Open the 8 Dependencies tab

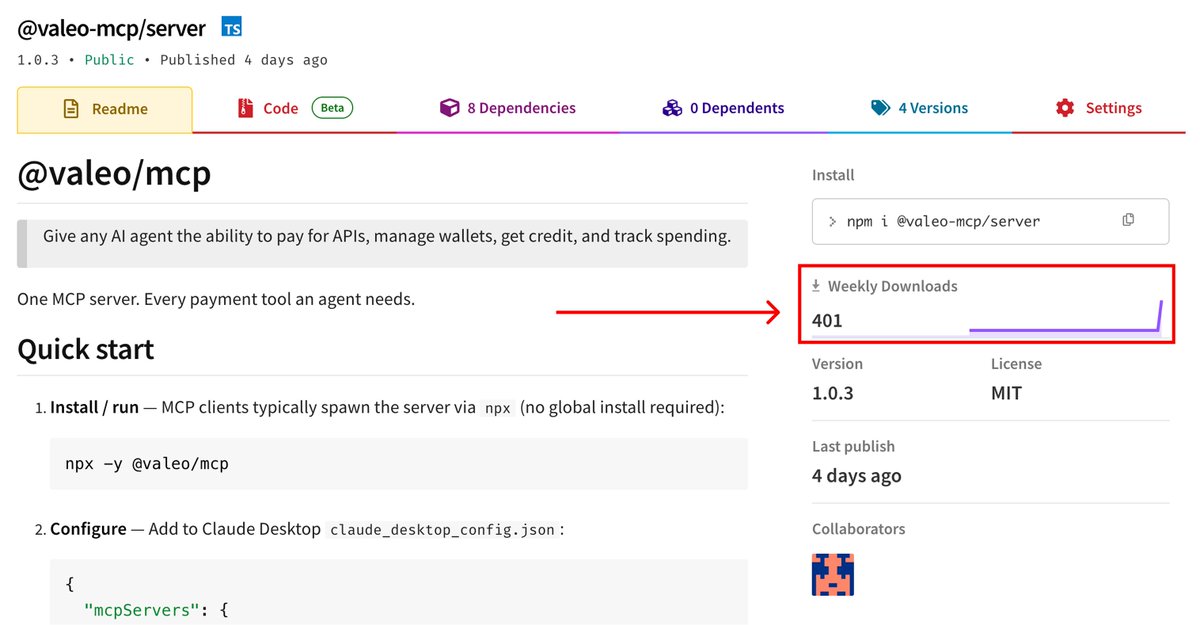coord(508,108)
